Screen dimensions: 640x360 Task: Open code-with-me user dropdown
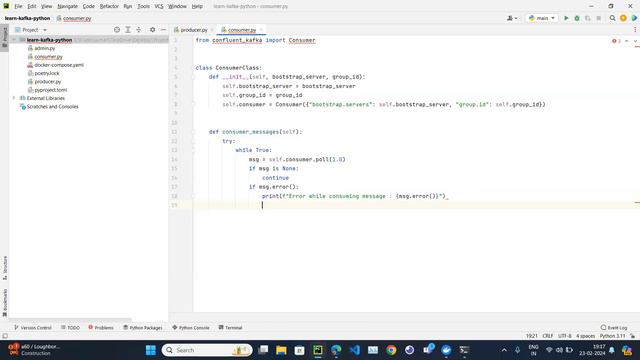(512, 18)
